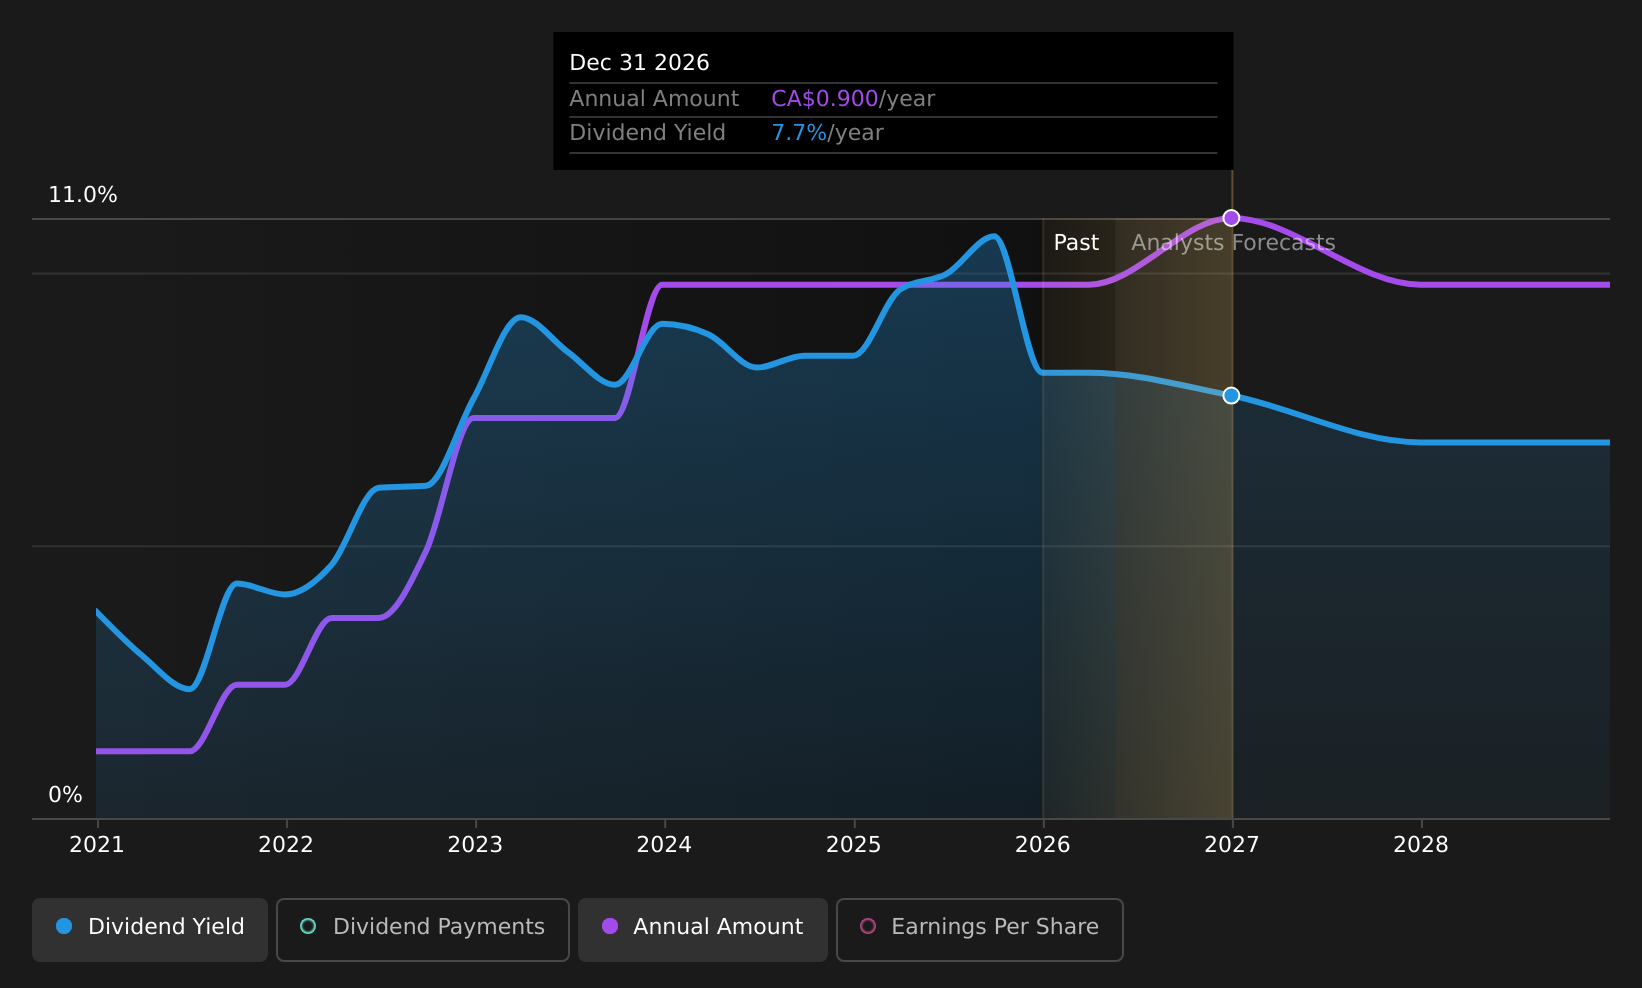The image size is (1642, 988).
Task: Click the Past region label
Action: 1076,243
